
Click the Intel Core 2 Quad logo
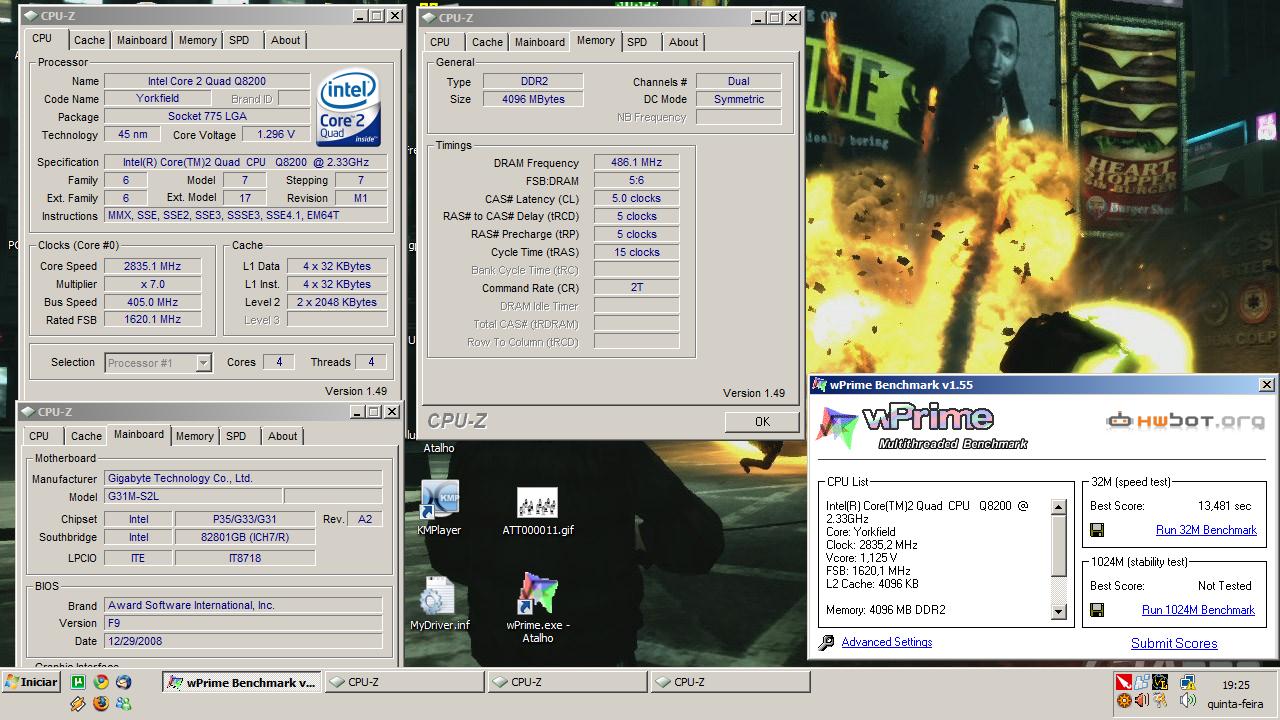point(348,108)
